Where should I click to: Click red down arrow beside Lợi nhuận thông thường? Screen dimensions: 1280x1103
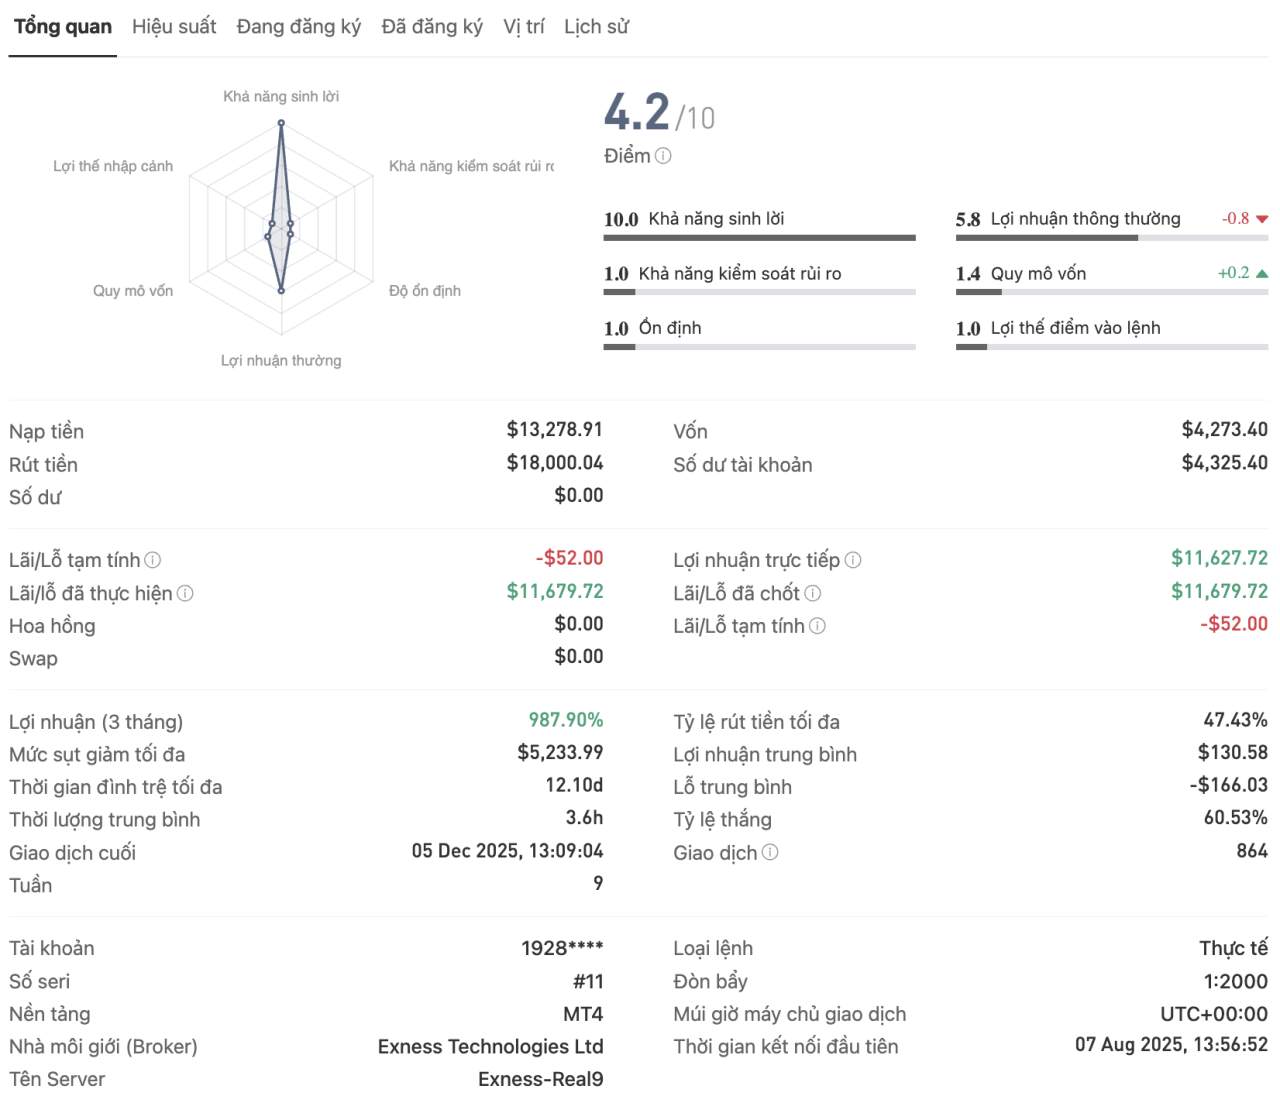coord(1262,219)
